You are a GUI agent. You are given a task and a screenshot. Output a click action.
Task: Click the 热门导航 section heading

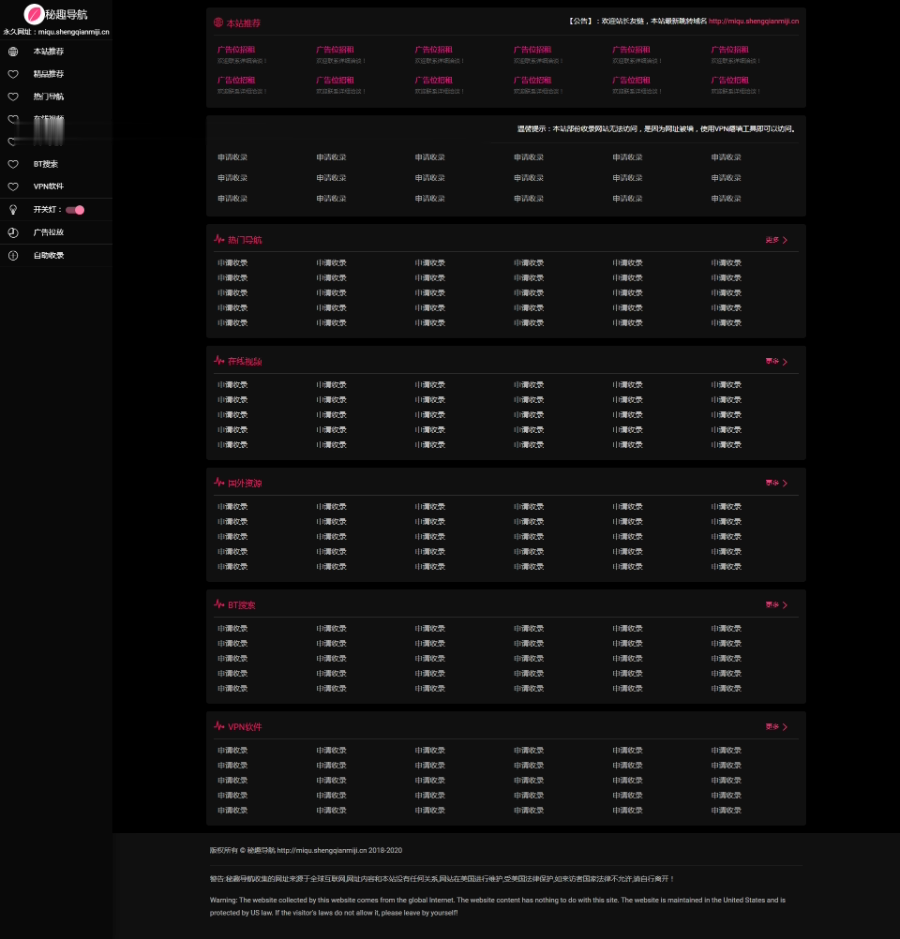(x=244, y=240)
